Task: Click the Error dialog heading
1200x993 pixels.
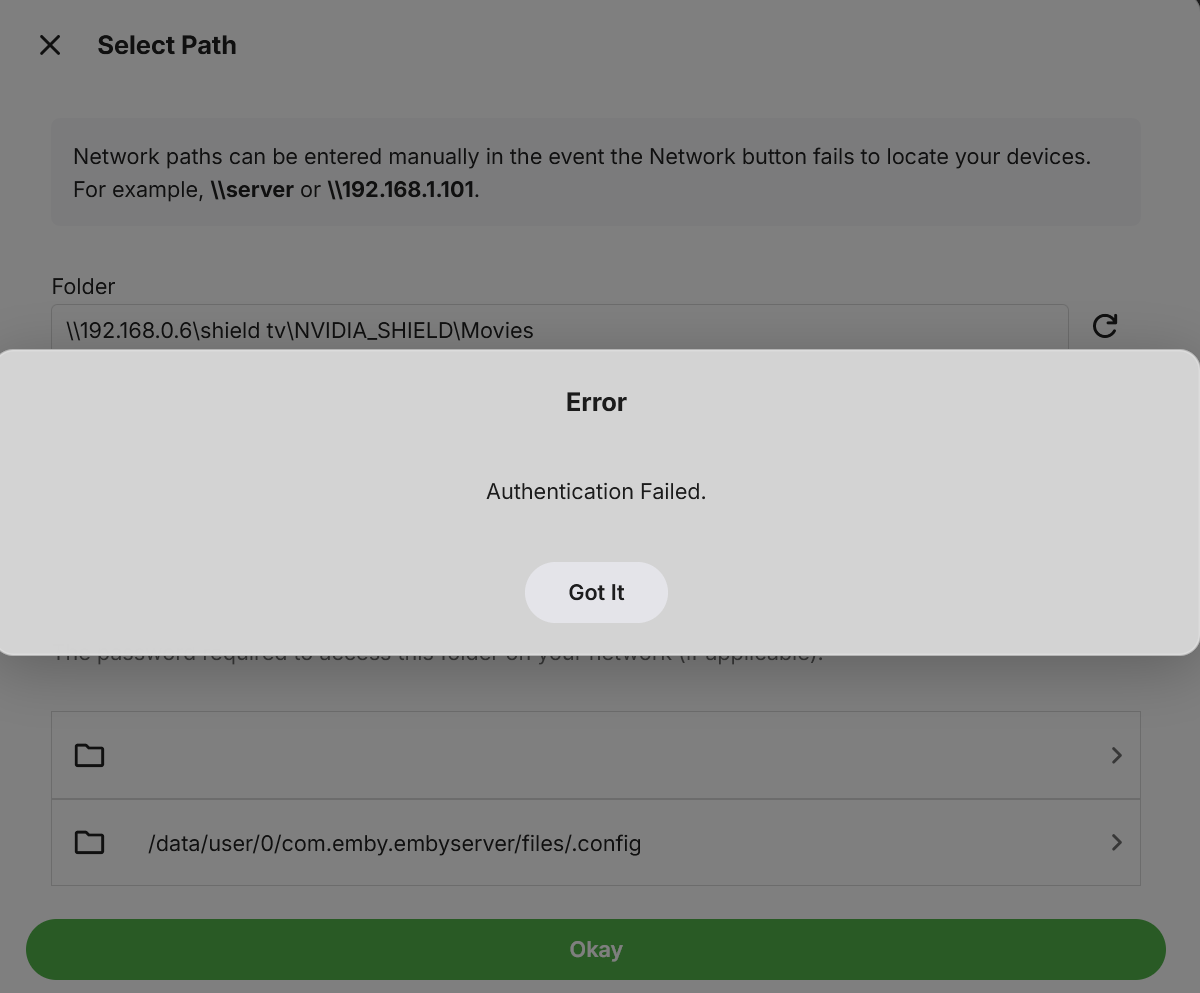Action: [596, 402]
